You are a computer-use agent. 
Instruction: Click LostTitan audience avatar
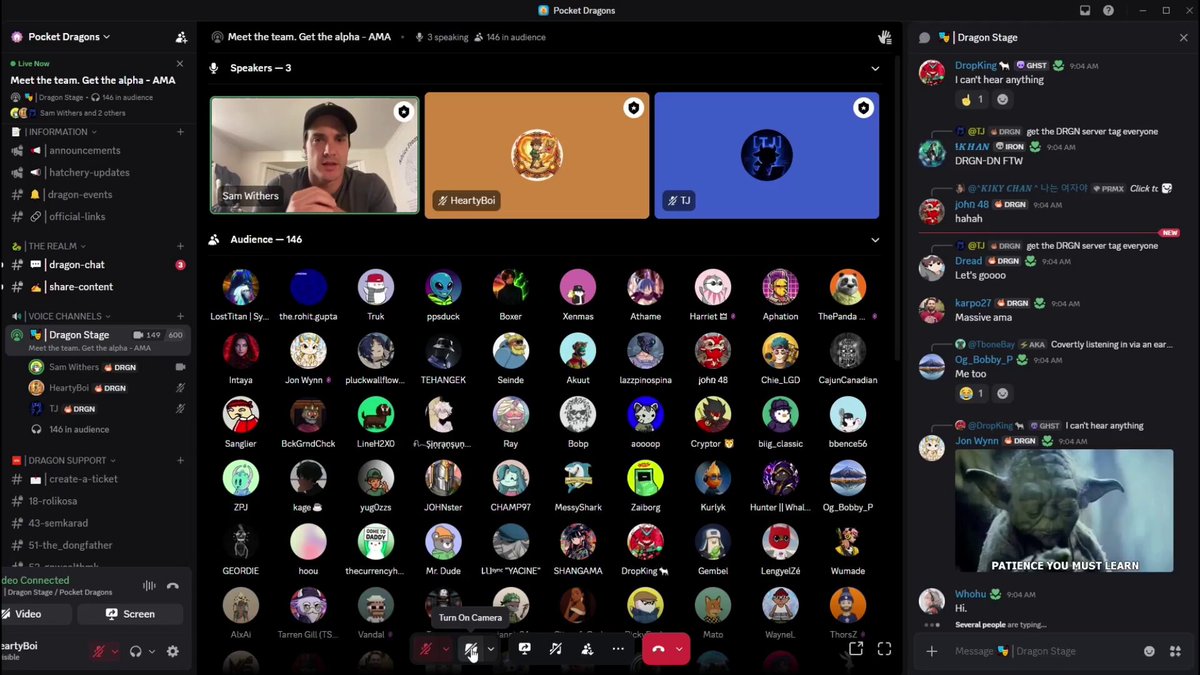[240, 287]
